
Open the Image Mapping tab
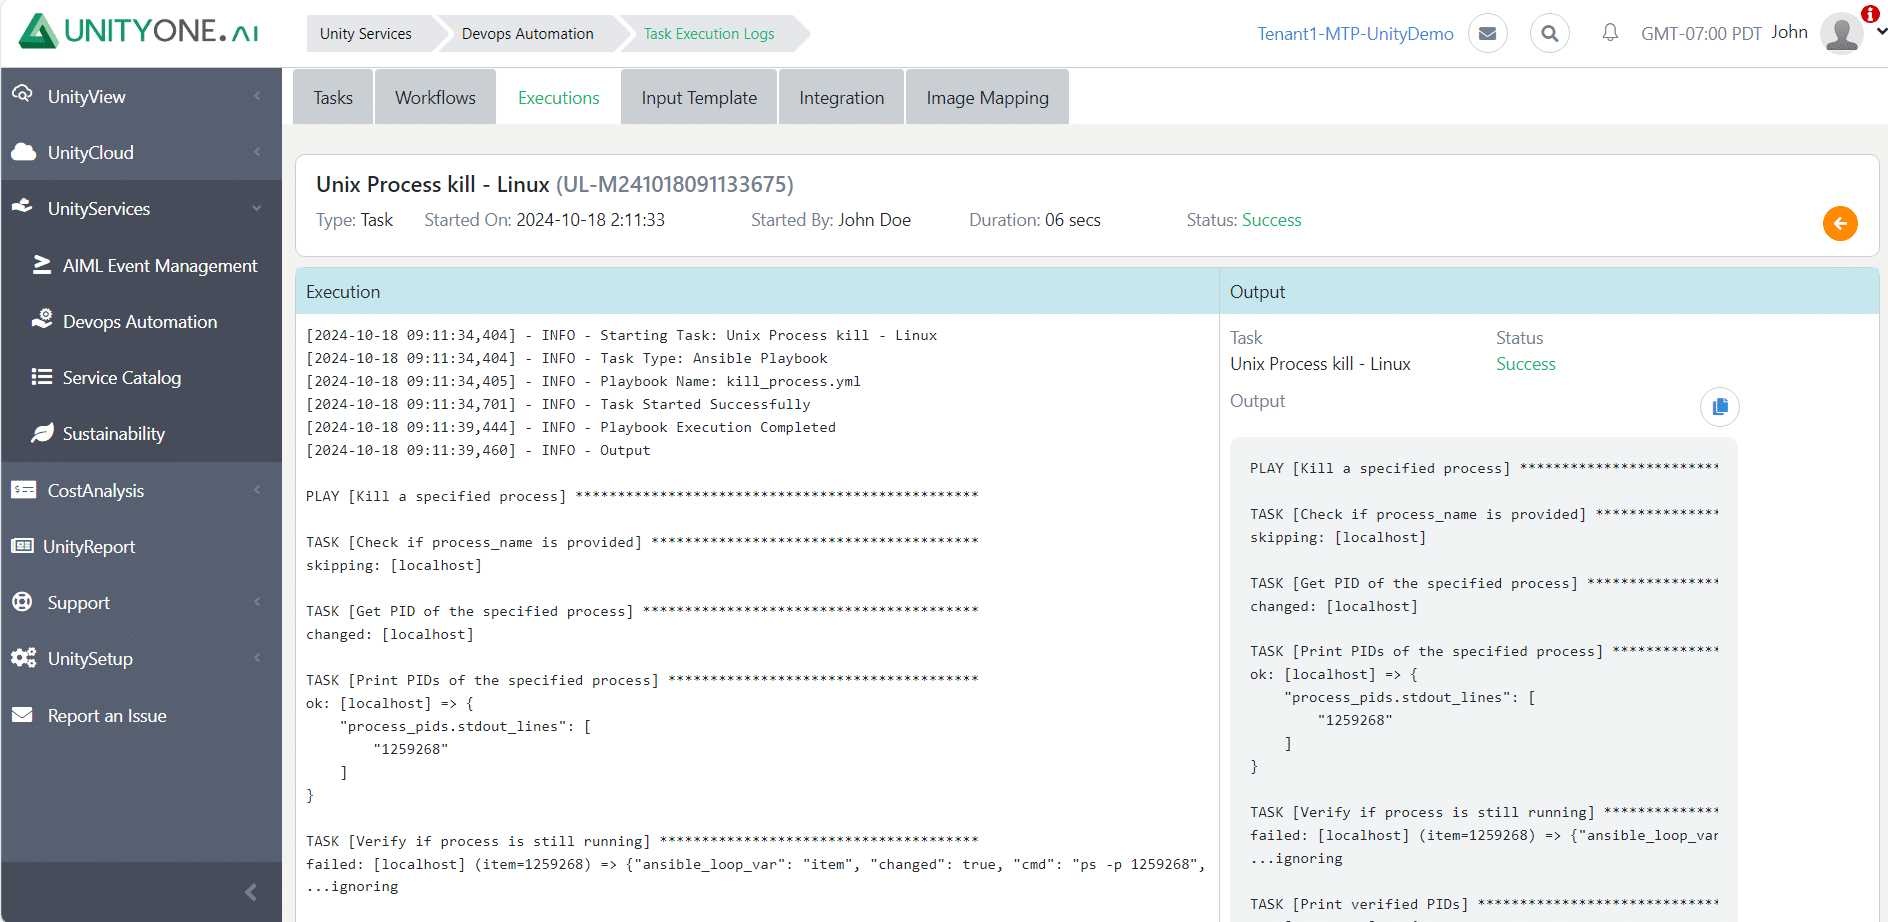tap(987, 97)
